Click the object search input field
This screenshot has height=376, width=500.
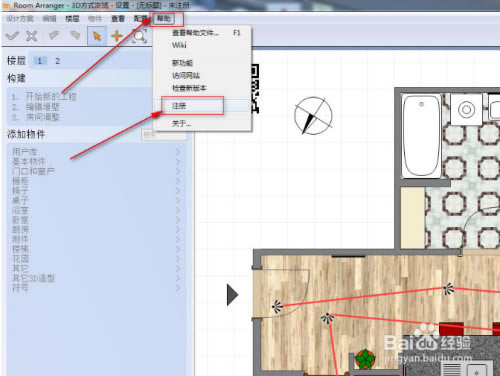click(x=164, y=135)
